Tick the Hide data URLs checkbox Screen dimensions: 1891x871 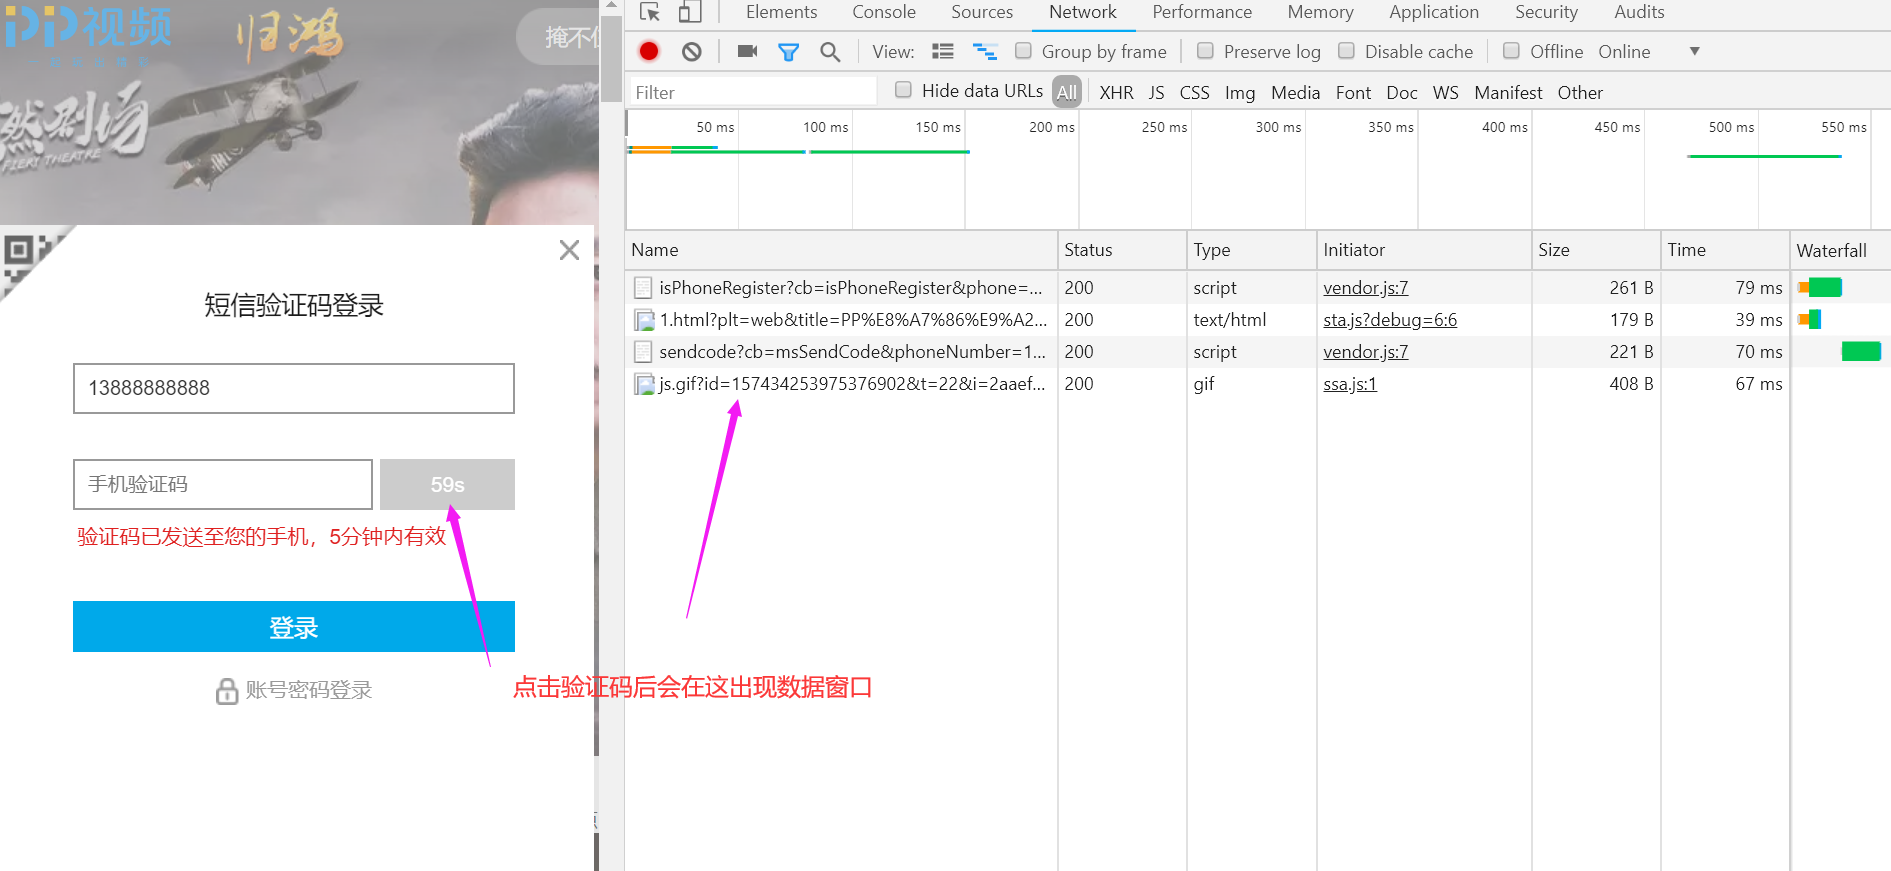point(903,90)
